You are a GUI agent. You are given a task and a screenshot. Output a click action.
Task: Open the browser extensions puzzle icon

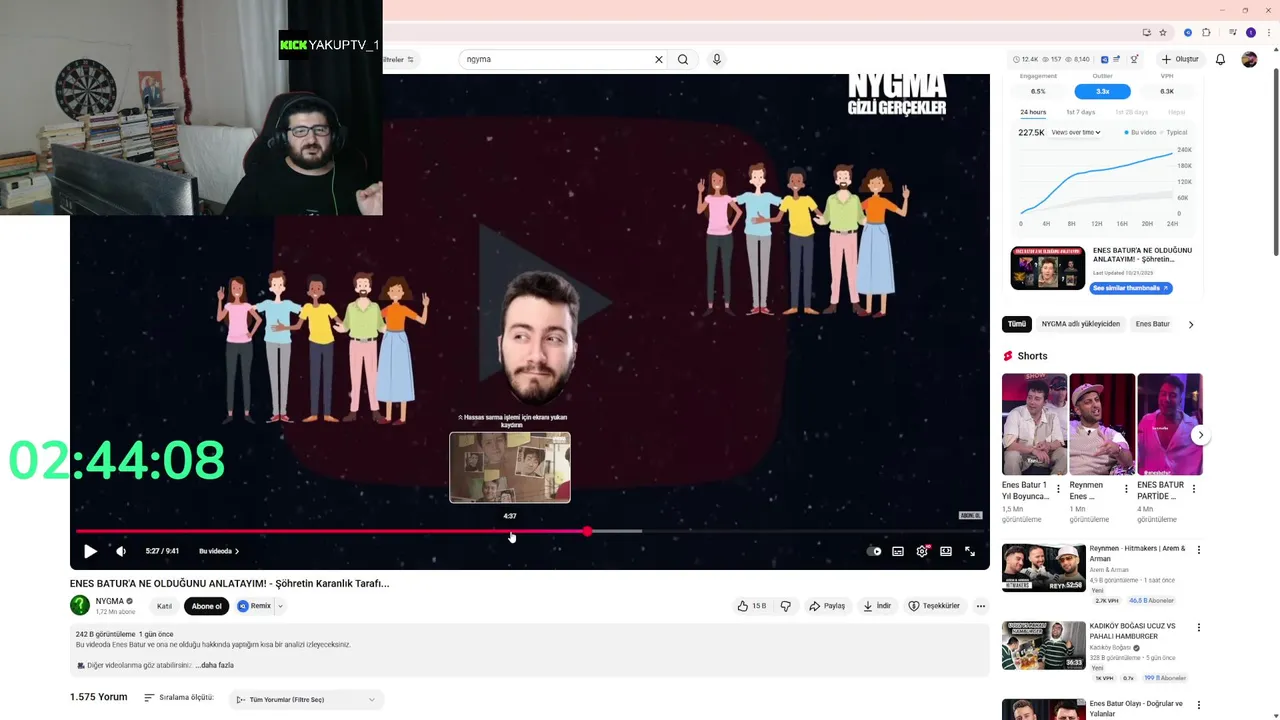click(1206, 32)
